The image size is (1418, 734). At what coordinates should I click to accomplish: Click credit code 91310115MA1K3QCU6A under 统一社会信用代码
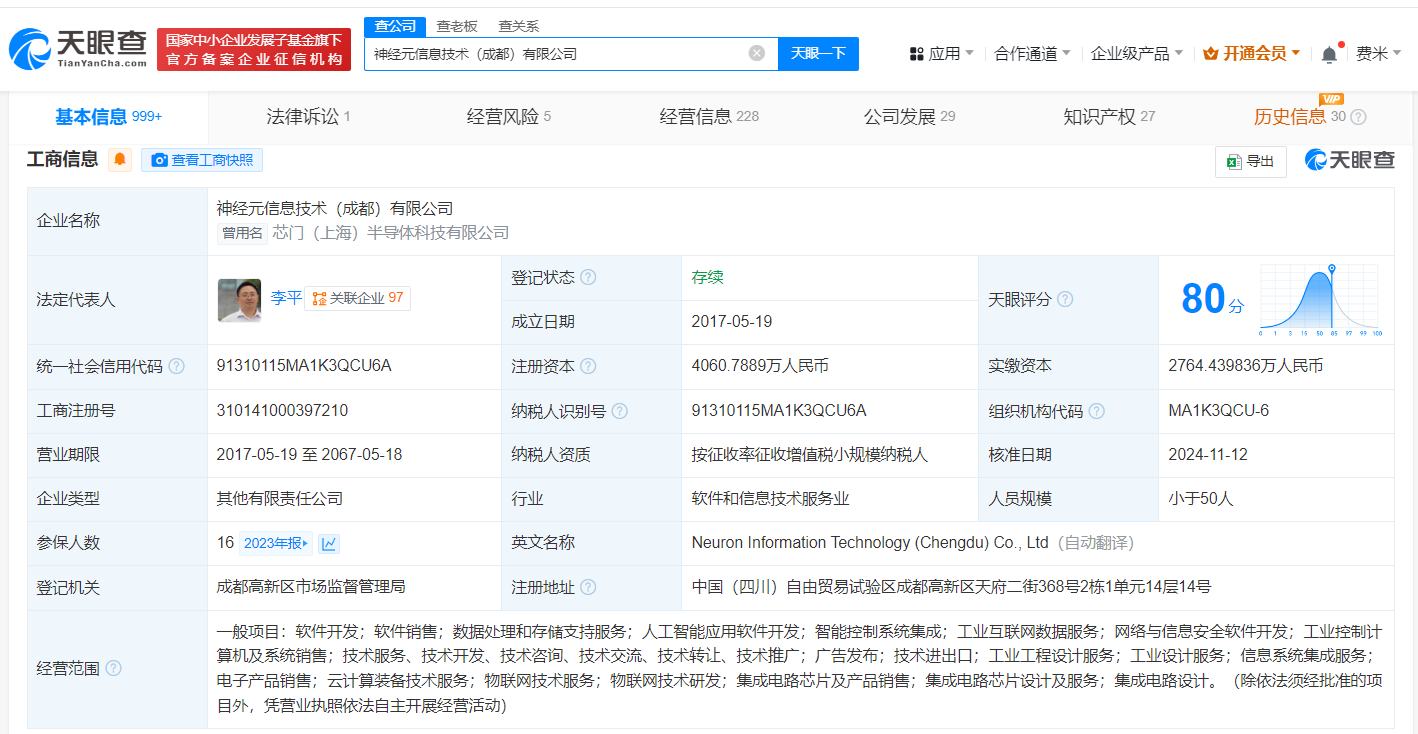point(304,366)
